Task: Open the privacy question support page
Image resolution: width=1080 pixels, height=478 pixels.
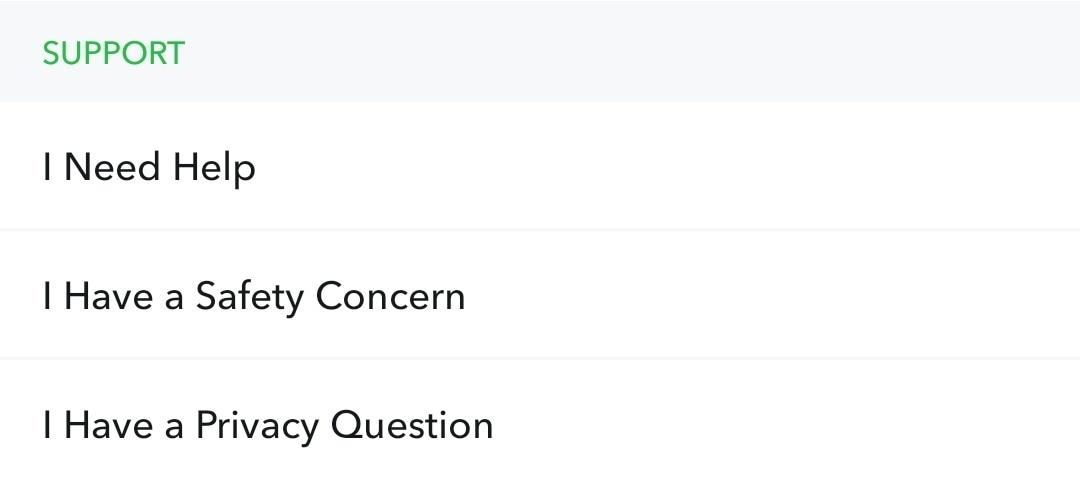Action: coord(268,425)
